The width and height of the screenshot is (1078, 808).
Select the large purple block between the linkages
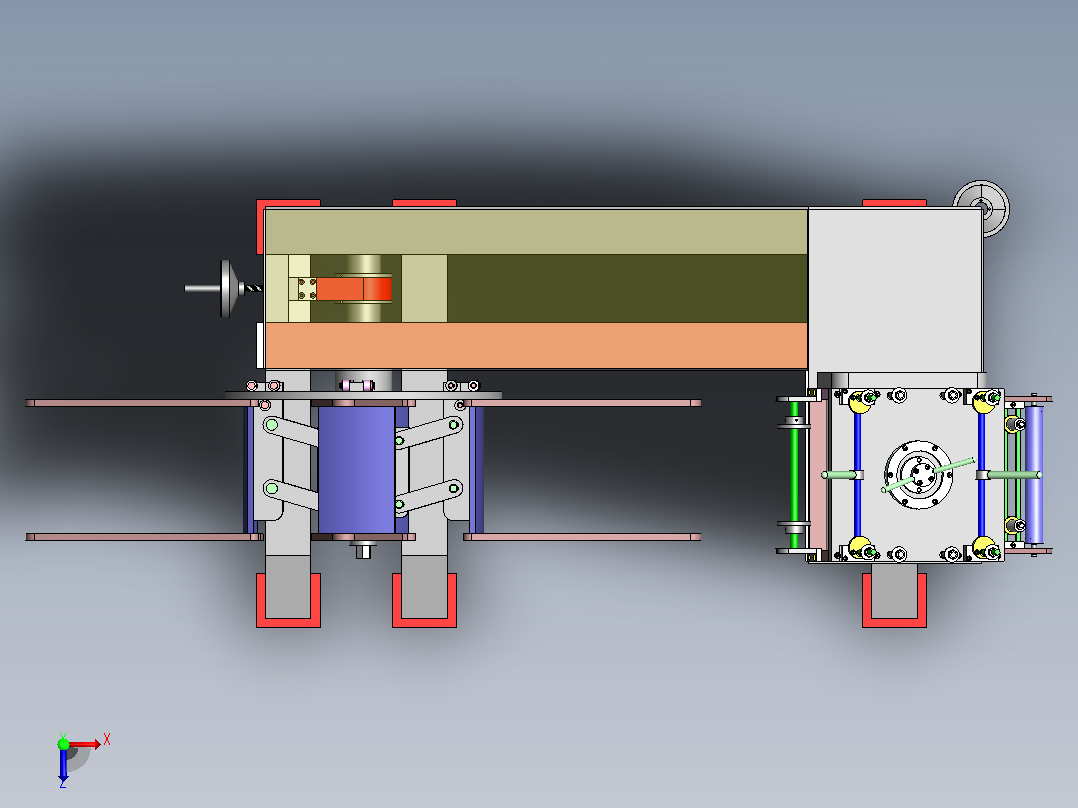(356, 470)
